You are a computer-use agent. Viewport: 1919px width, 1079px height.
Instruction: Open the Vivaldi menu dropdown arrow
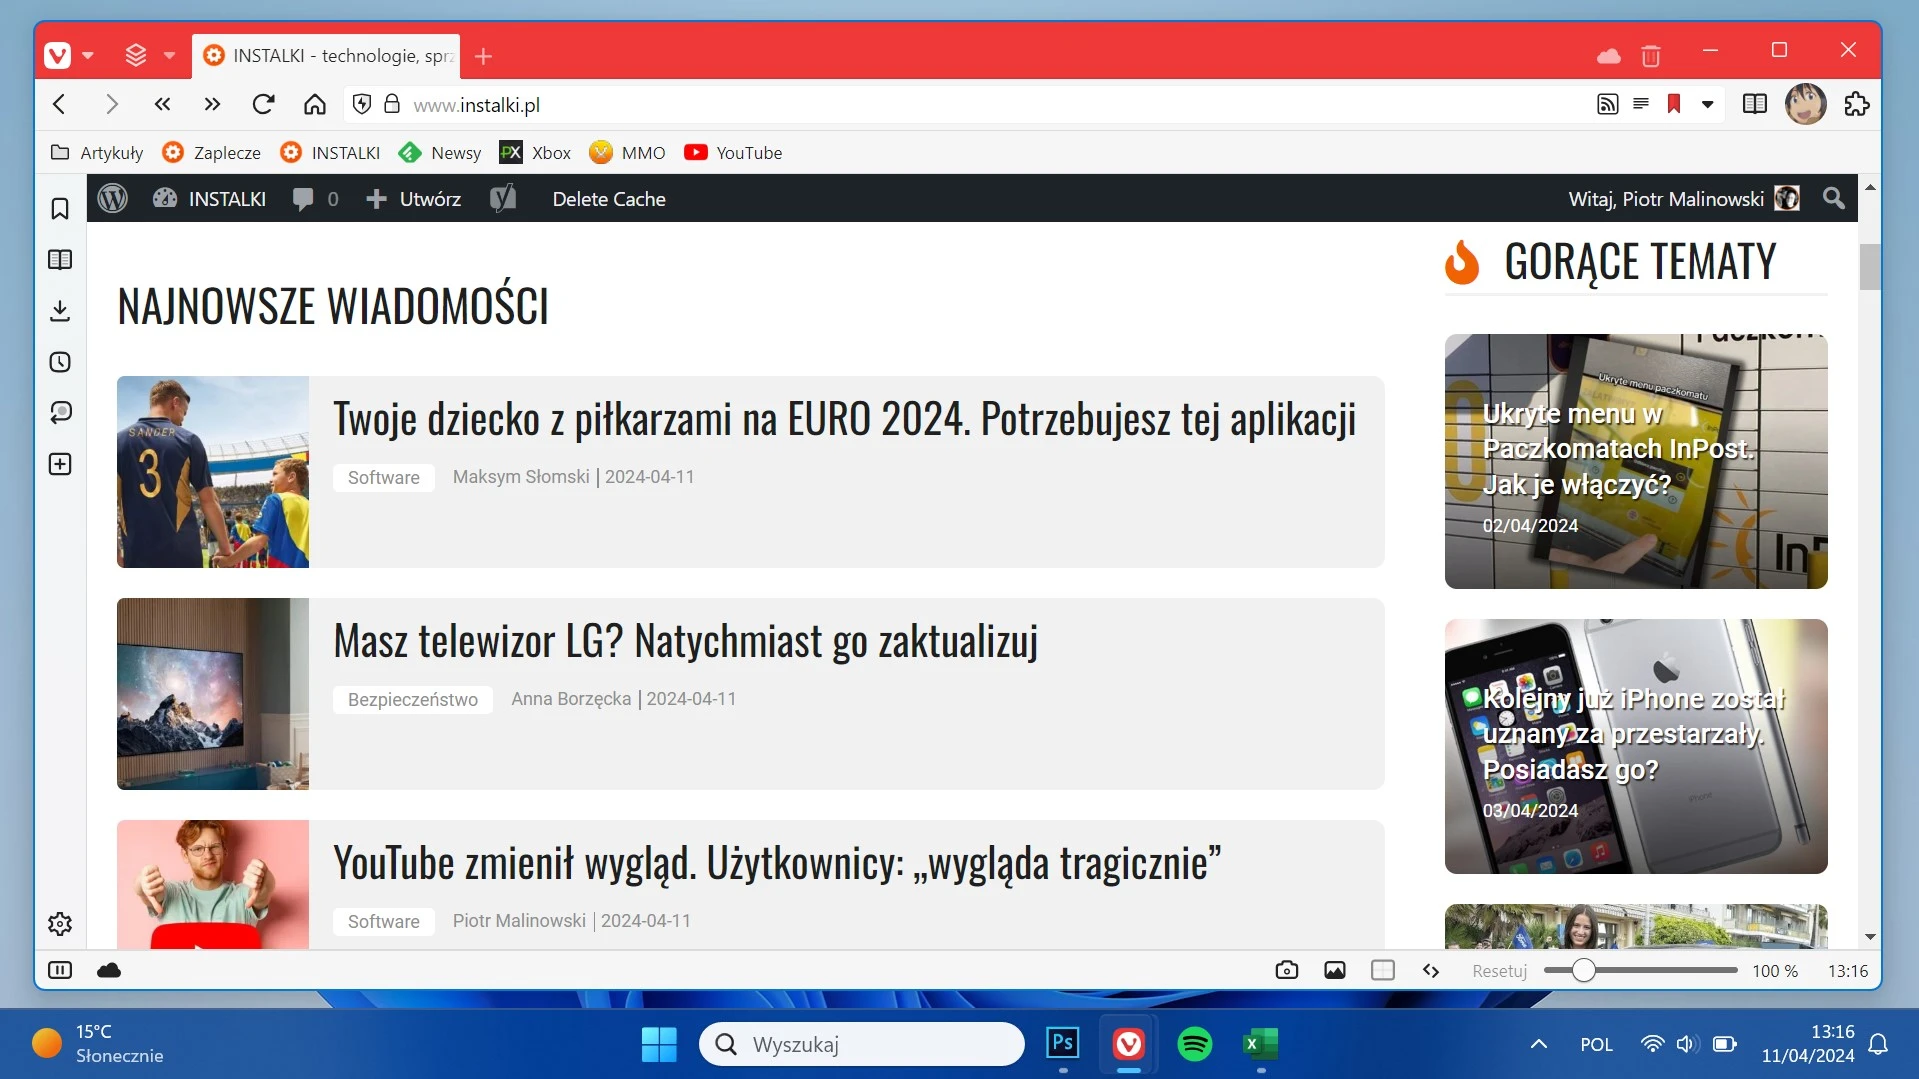pos(88,56)
